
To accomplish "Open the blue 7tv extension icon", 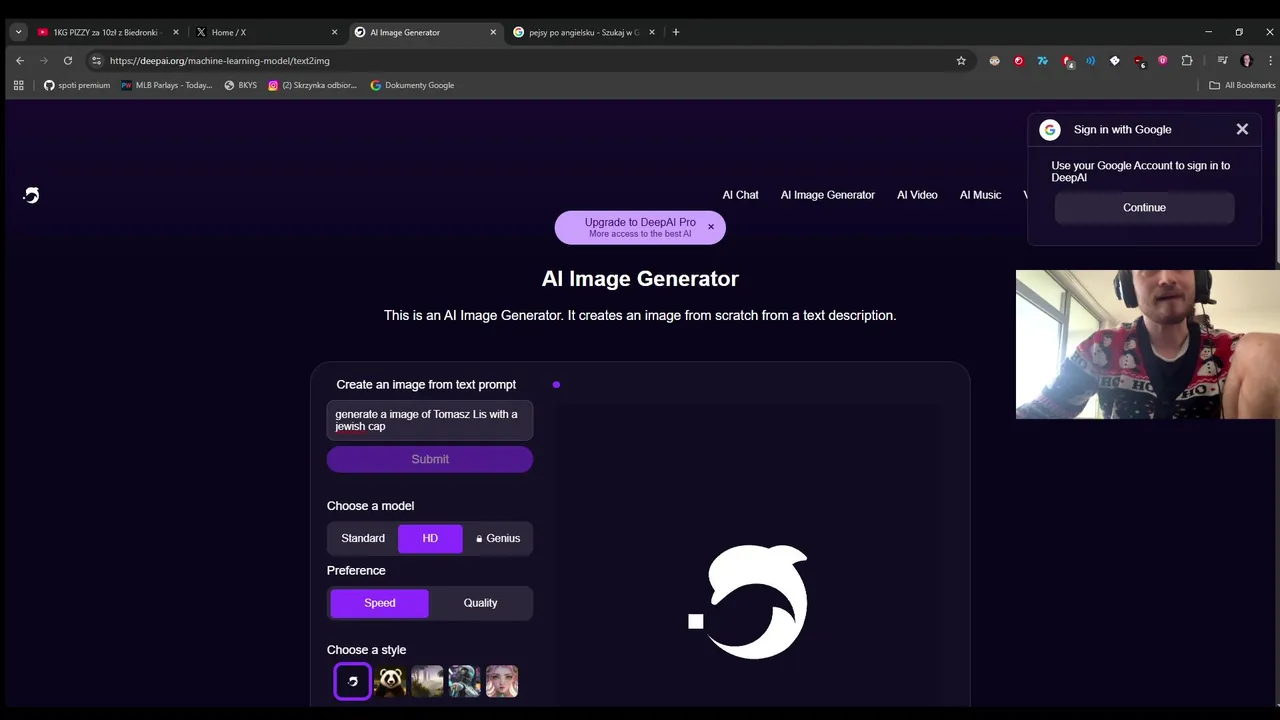I will click(x=1043, y=60).
